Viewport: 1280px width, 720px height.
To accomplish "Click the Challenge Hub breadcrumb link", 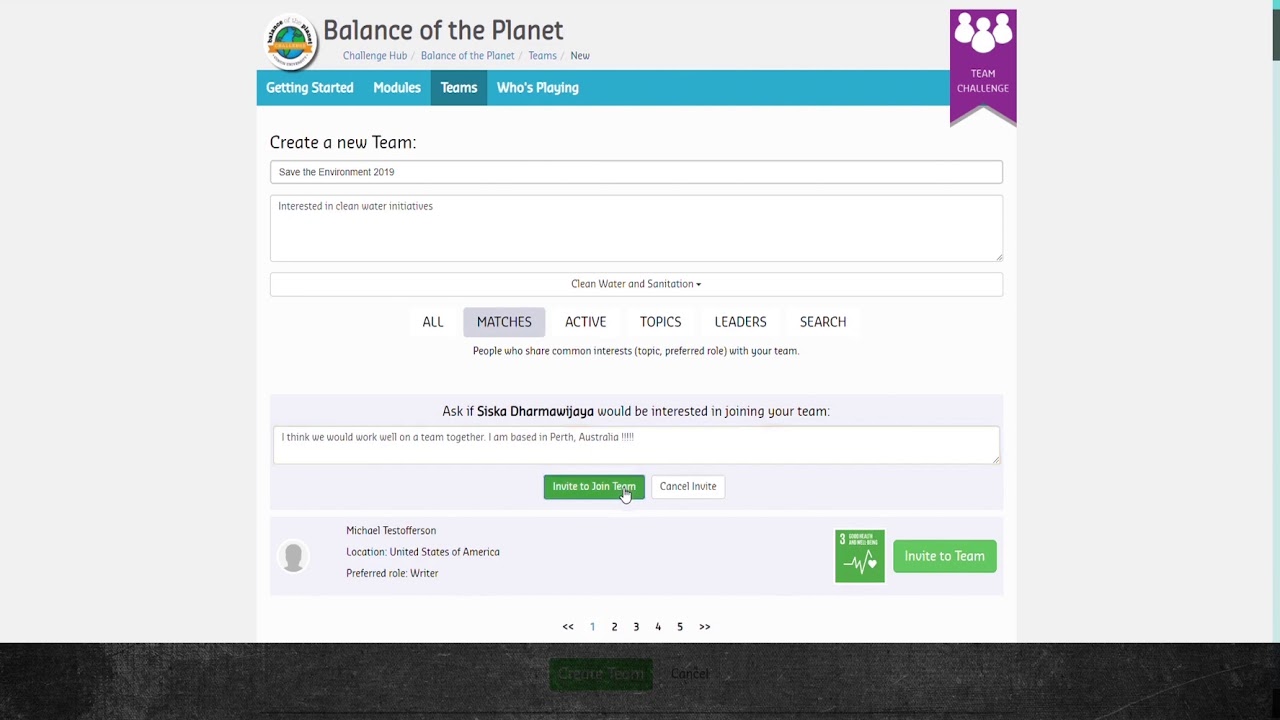I will coord(375,56).
